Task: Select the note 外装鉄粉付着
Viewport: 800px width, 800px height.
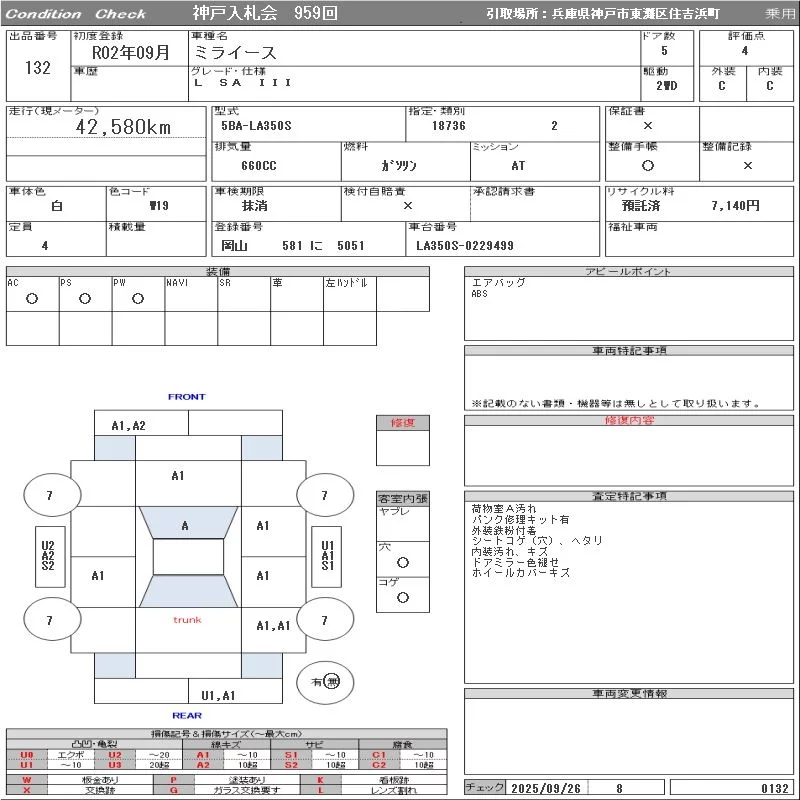Action: [504, 530]
